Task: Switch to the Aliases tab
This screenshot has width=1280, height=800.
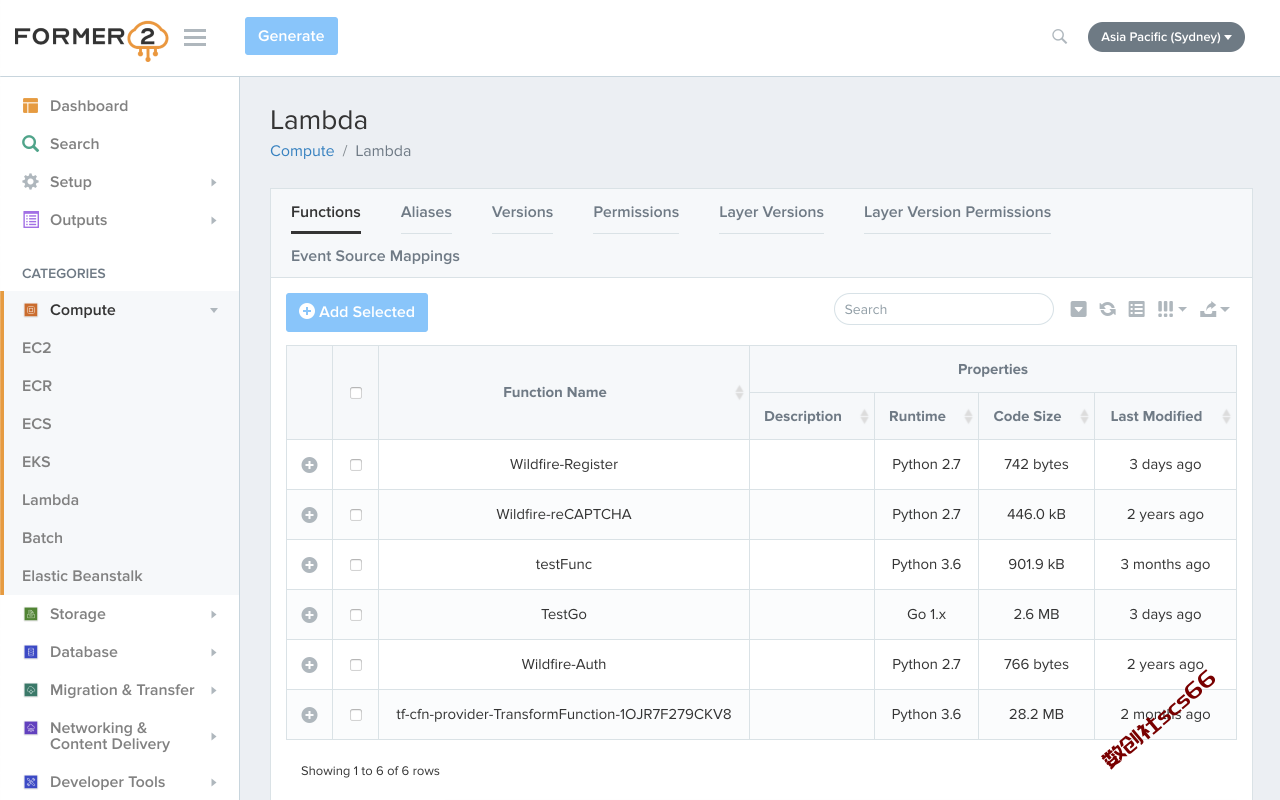Action: point(426,212)
